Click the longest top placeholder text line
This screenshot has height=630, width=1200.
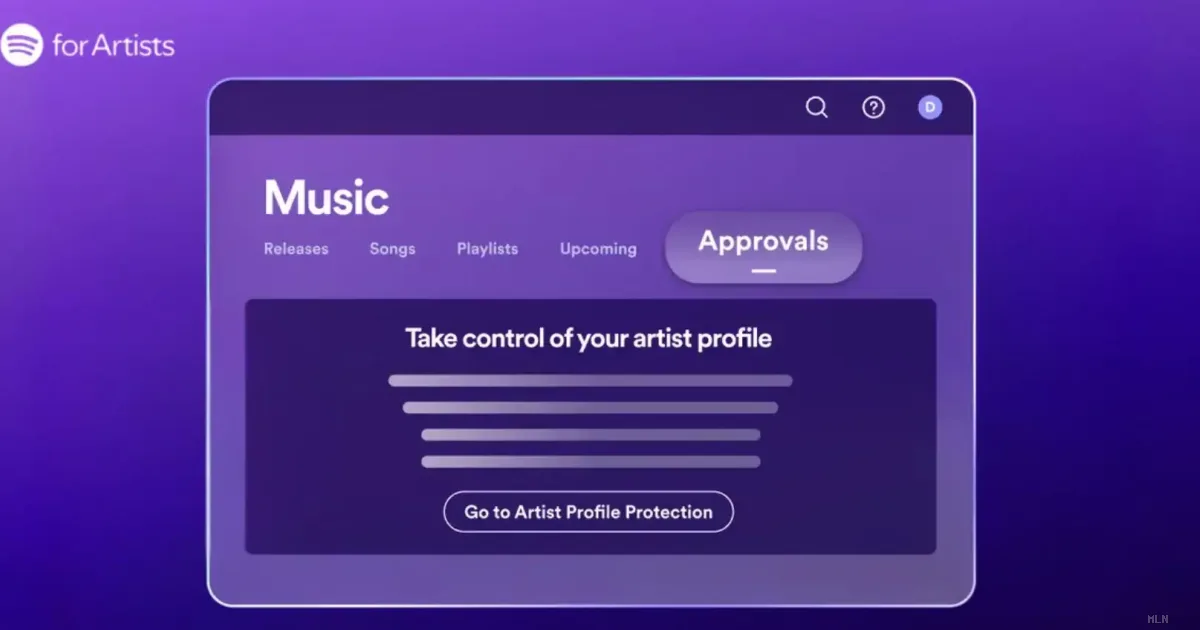tap(590, 380)
